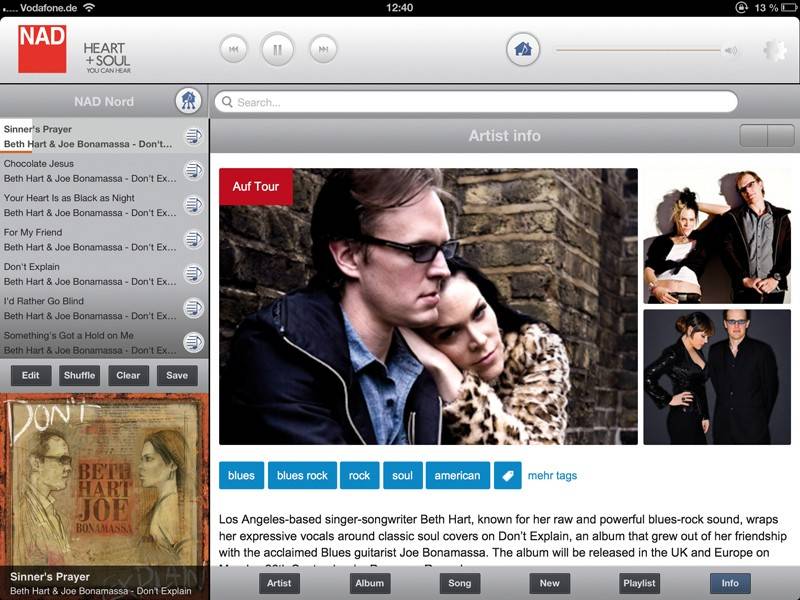Skip to the previous track

pyautogui.click(x=234, y=49)
